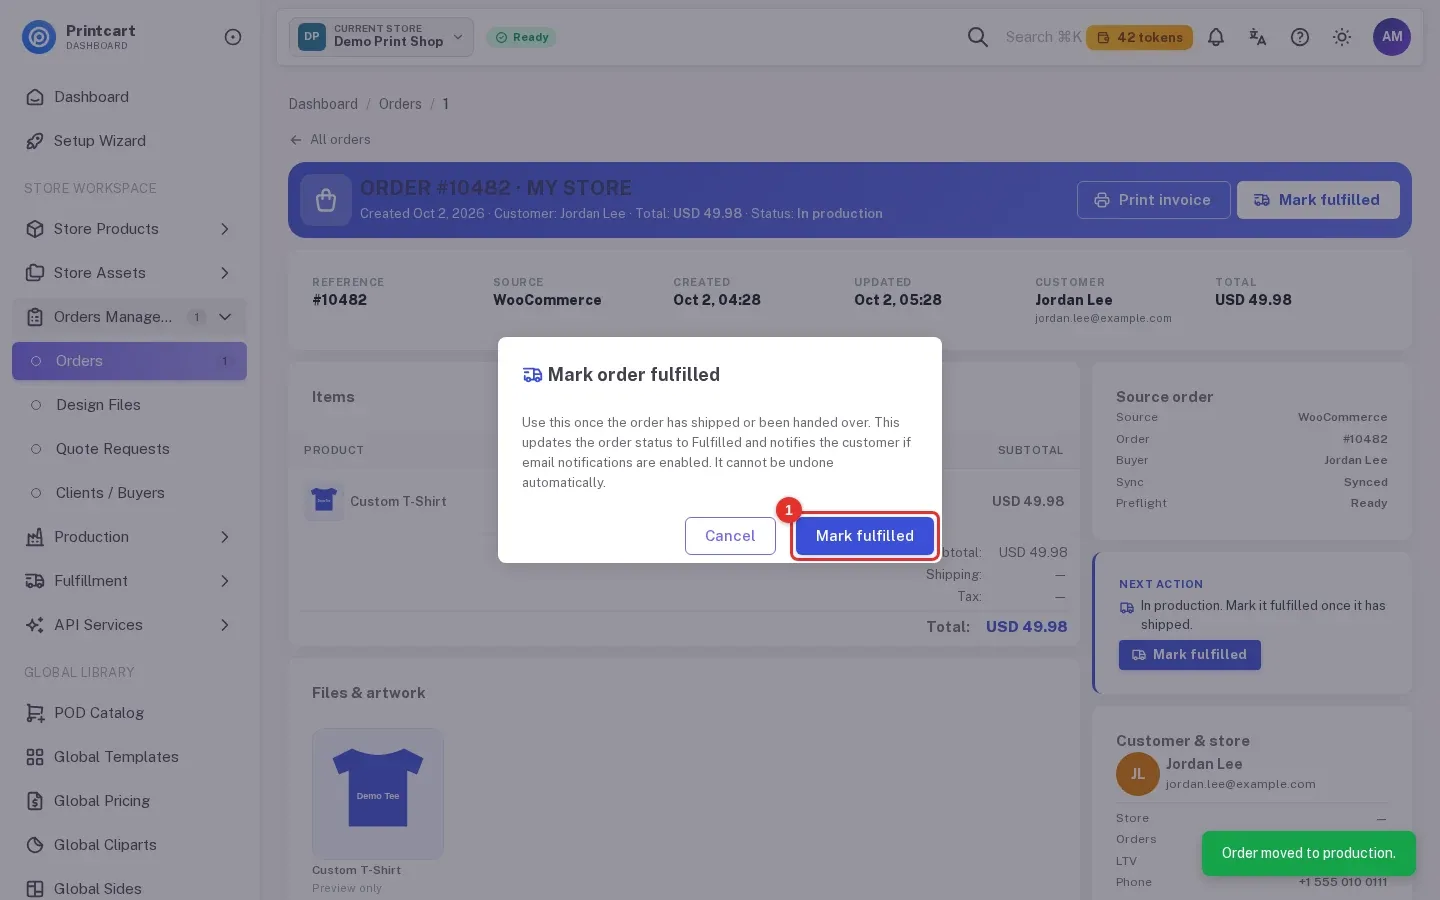Toggle light/dark theme sun icon
The height and width of the screenshot is (900, 1440).
[1342, 37]
